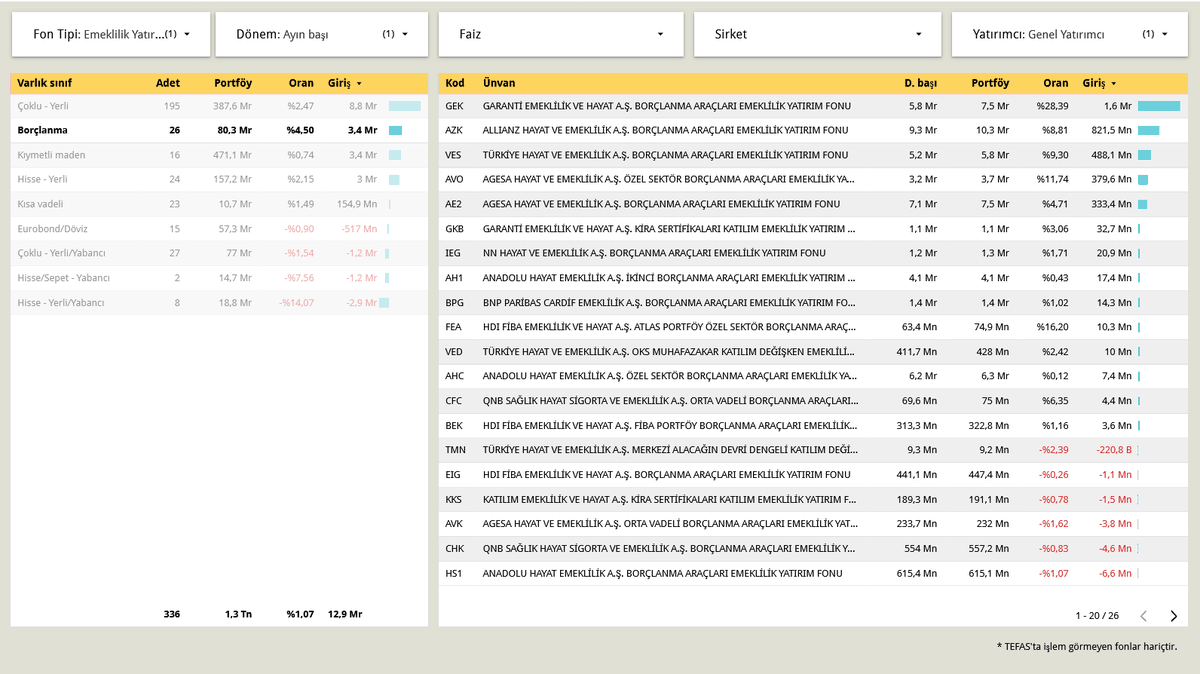
Task: Select the Kıymetli maden row
Action: (x=219, y=155)
